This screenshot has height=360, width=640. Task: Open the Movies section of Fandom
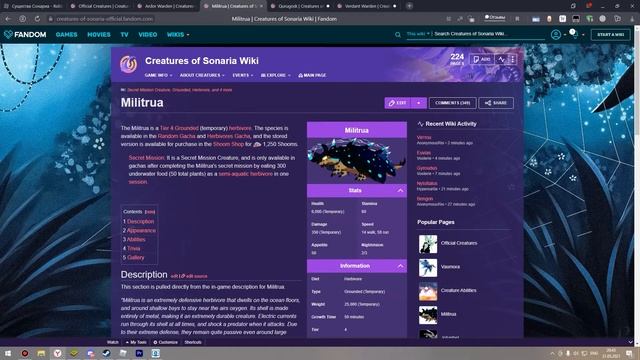99,35
